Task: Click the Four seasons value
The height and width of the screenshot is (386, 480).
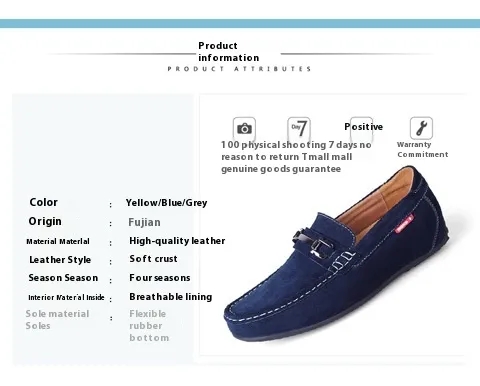Action: pyautogui.click(x=160, y=278)
